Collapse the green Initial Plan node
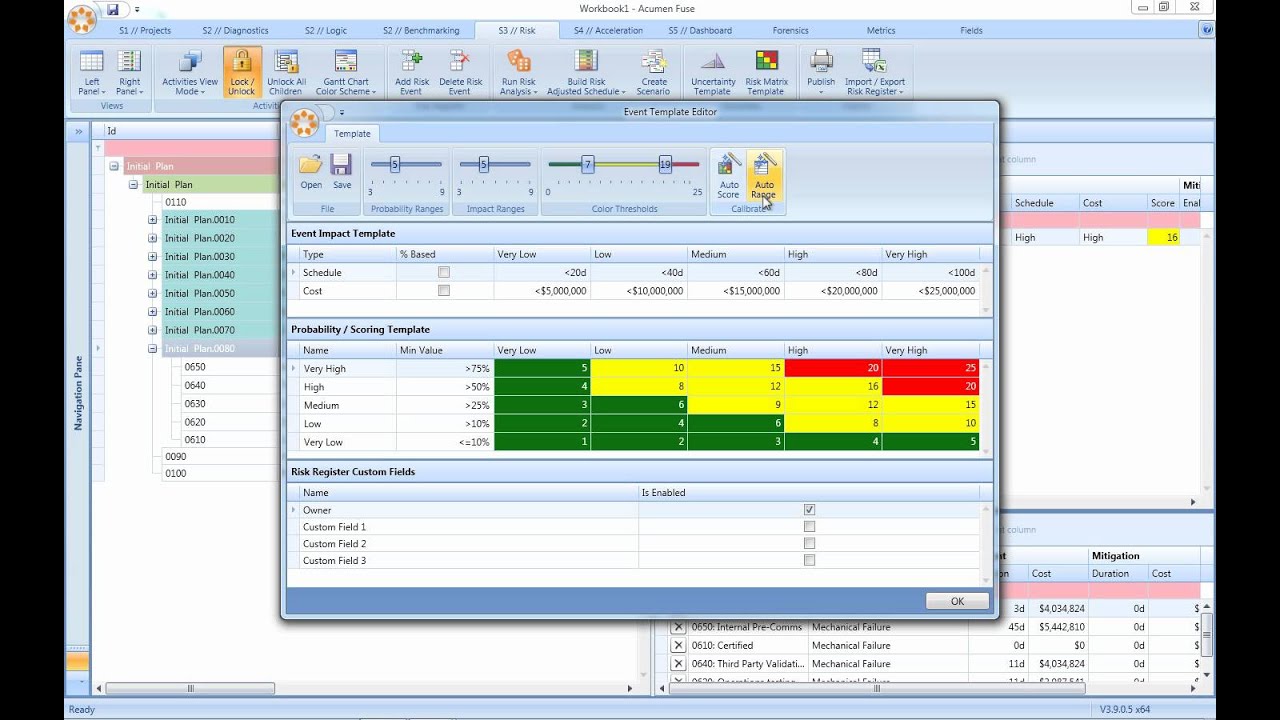The height and width of the screenshot is (720, 1280). click(x=133, y=185)
